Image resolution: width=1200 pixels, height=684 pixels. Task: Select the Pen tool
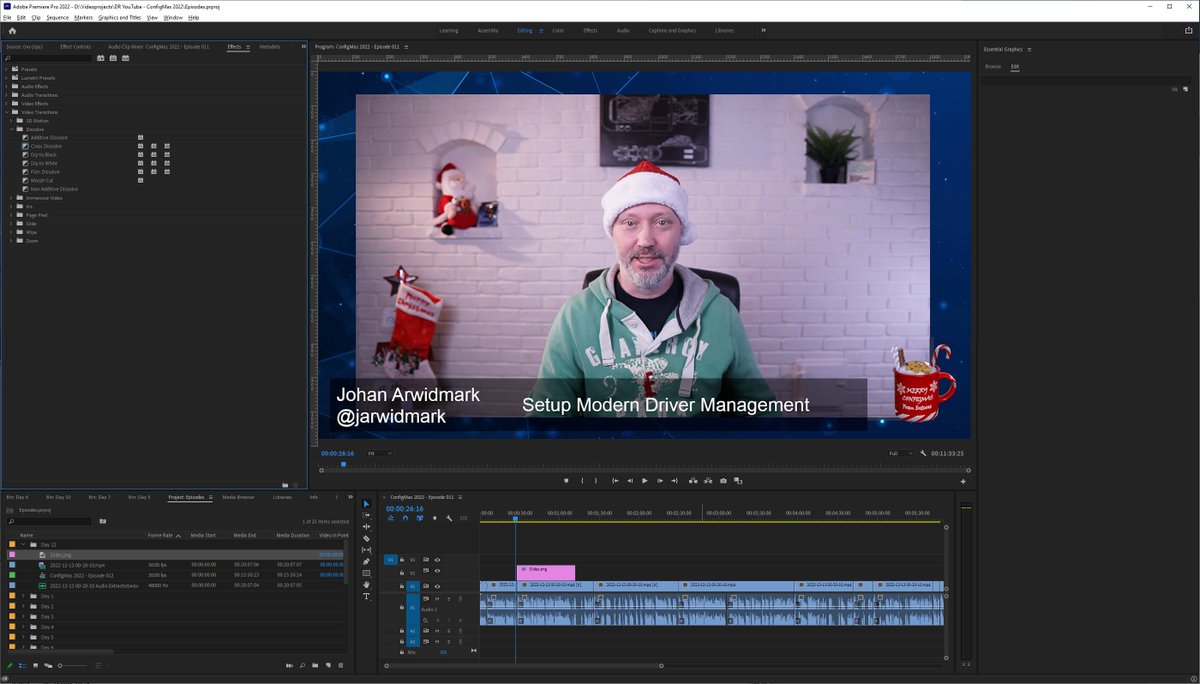(366, 562)
